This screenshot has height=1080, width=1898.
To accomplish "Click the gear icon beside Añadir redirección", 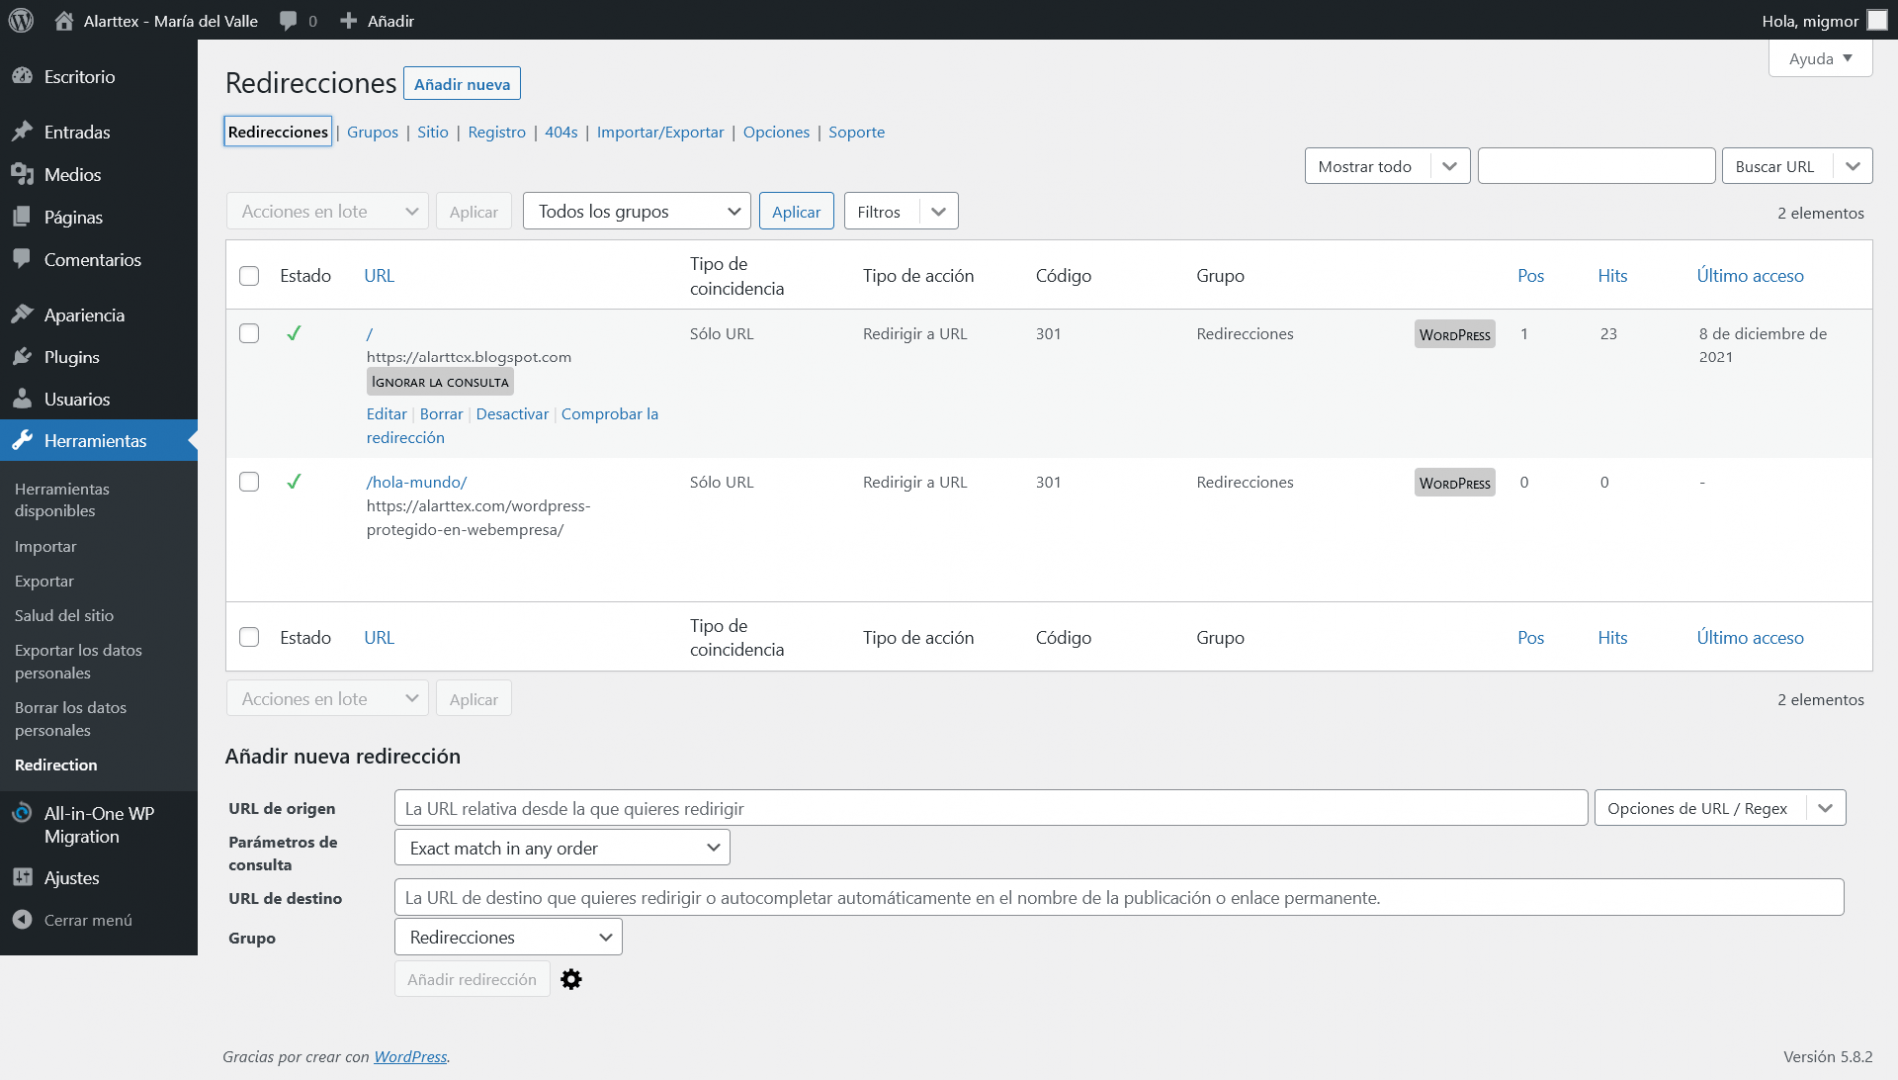I will [571, 979].
